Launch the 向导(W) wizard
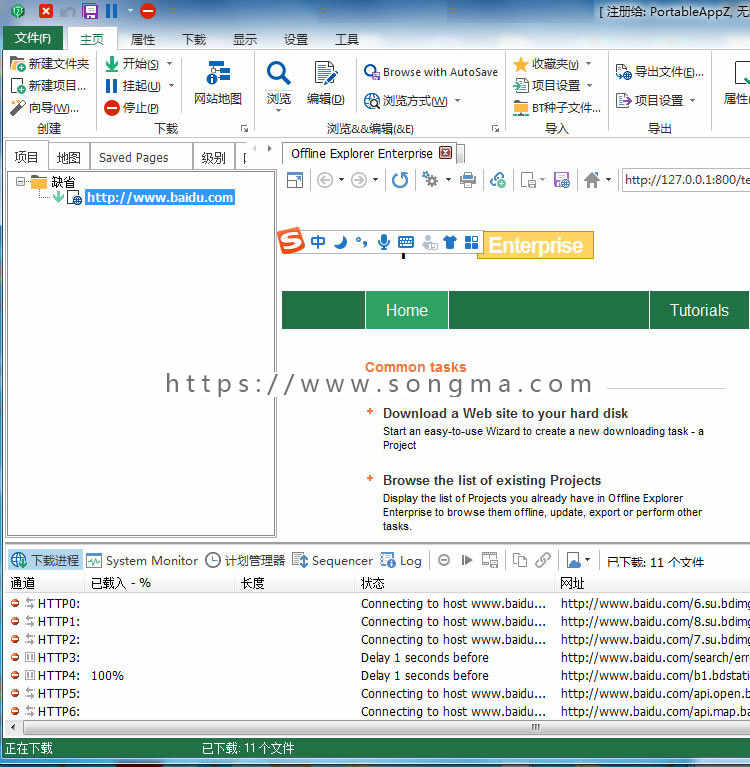This screenshot has width=750, height=767. tap(45, 108)
